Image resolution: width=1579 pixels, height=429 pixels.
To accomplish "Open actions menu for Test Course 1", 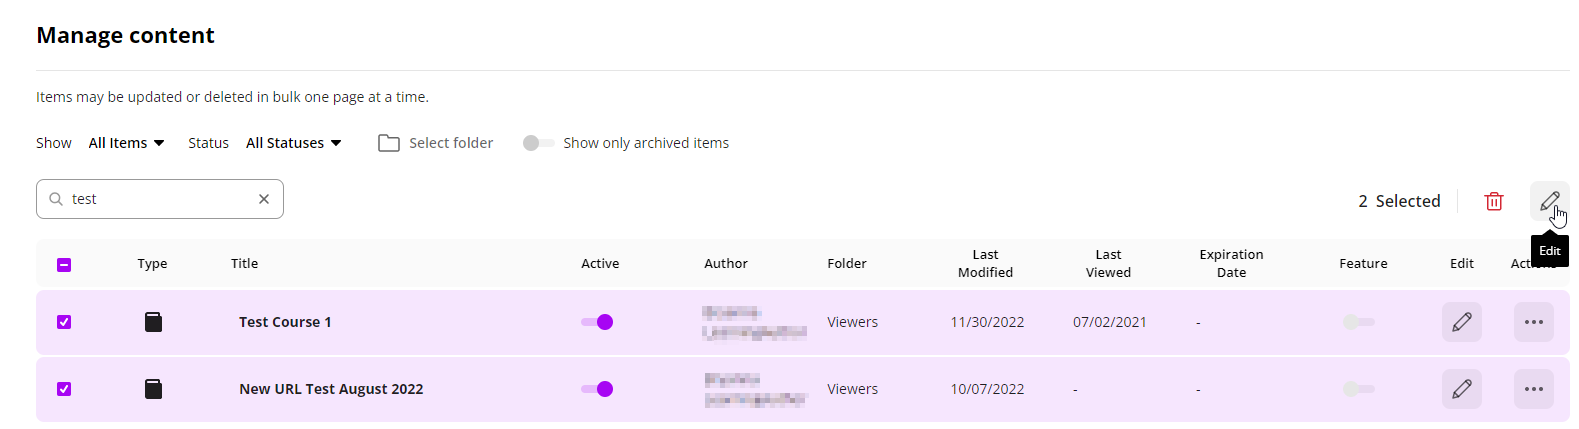I will [x=1534, y=322].
